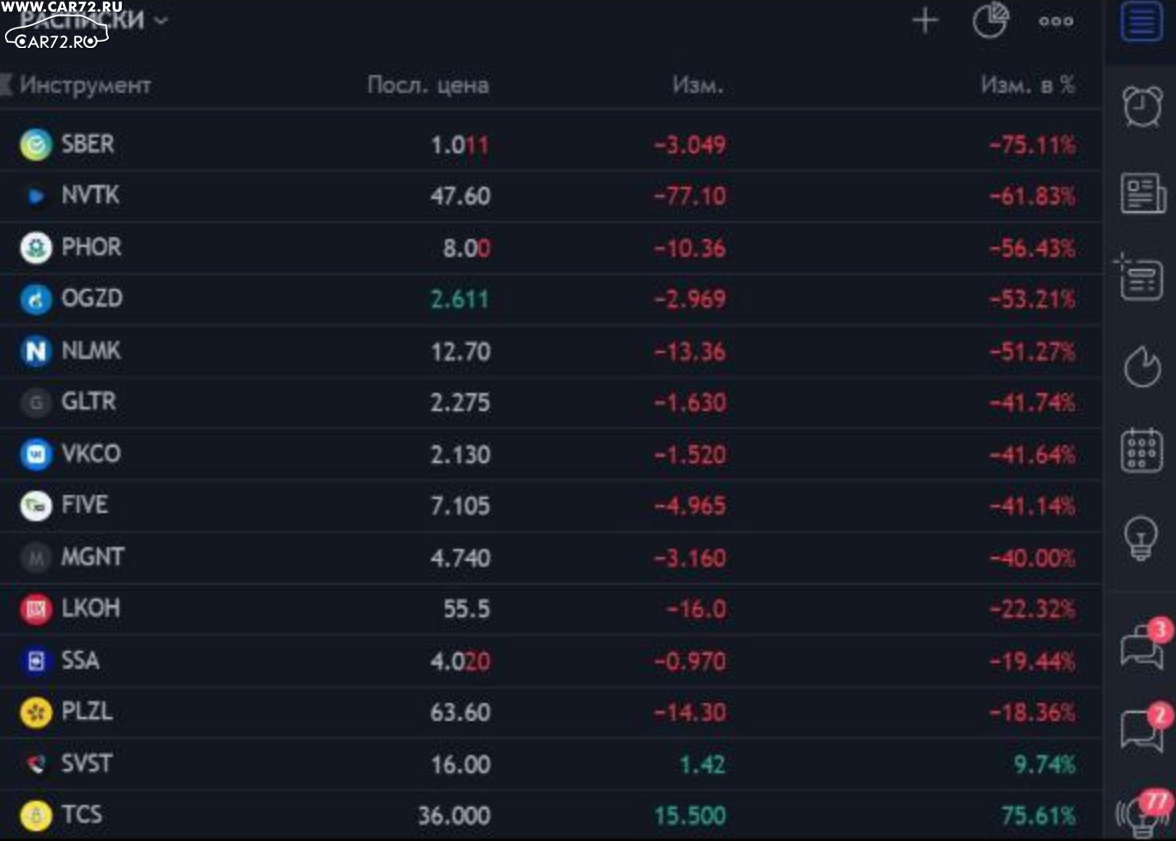Image resolution: width=1176 pixels, height=841 pixels.
Task: Select the SSA ticker name
Action: tap(80, 660)
